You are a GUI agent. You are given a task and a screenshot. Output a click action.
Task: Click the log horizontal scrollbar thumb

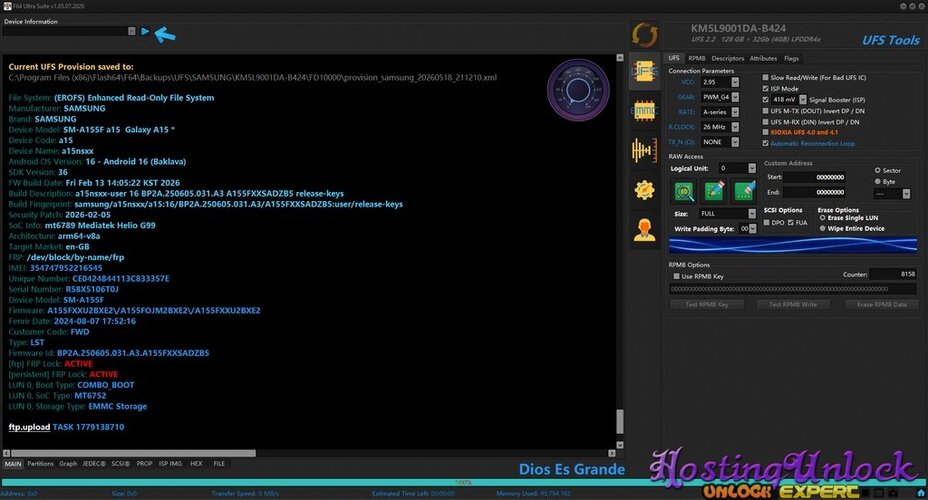pos(133,453)
